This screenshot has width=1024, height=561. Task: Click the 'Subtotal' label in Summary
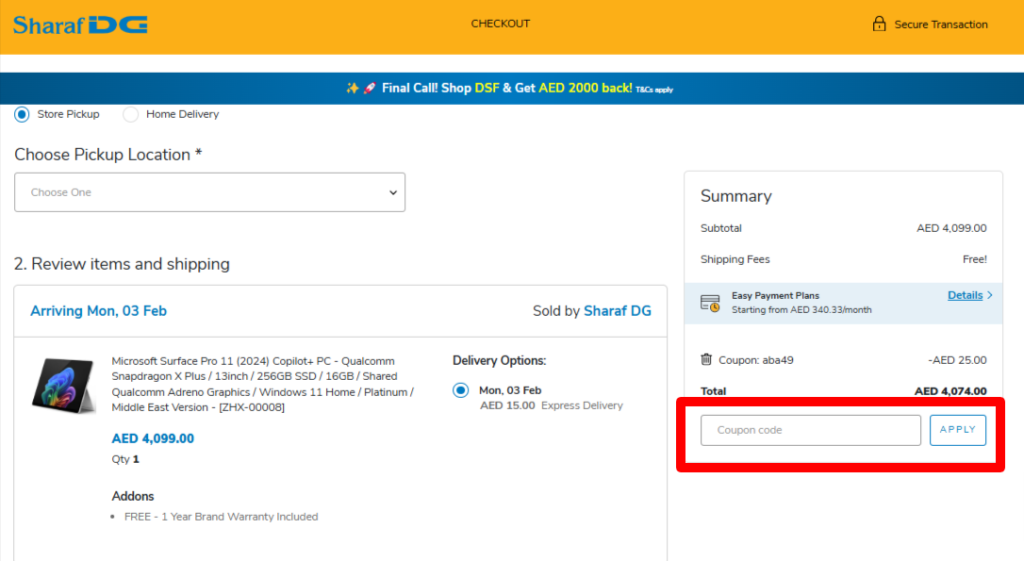tap(720, 228)
